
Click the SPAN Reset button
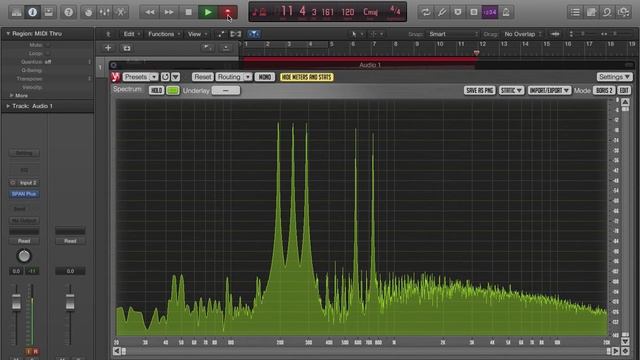click(202, 77)
